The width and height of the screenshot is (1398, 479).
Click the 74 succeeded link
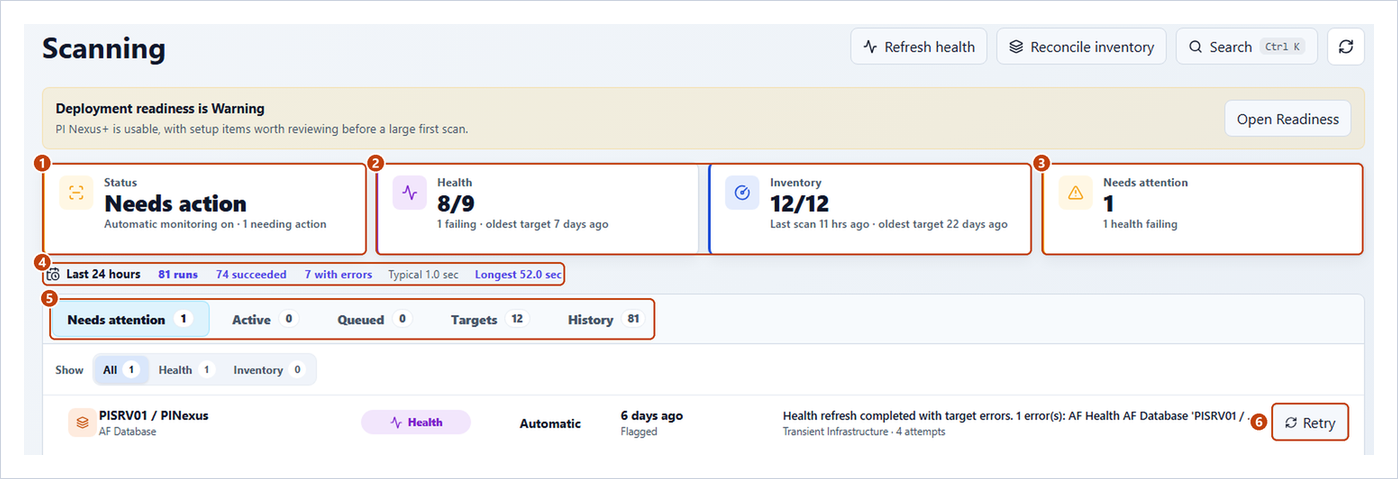pos(251,274)
